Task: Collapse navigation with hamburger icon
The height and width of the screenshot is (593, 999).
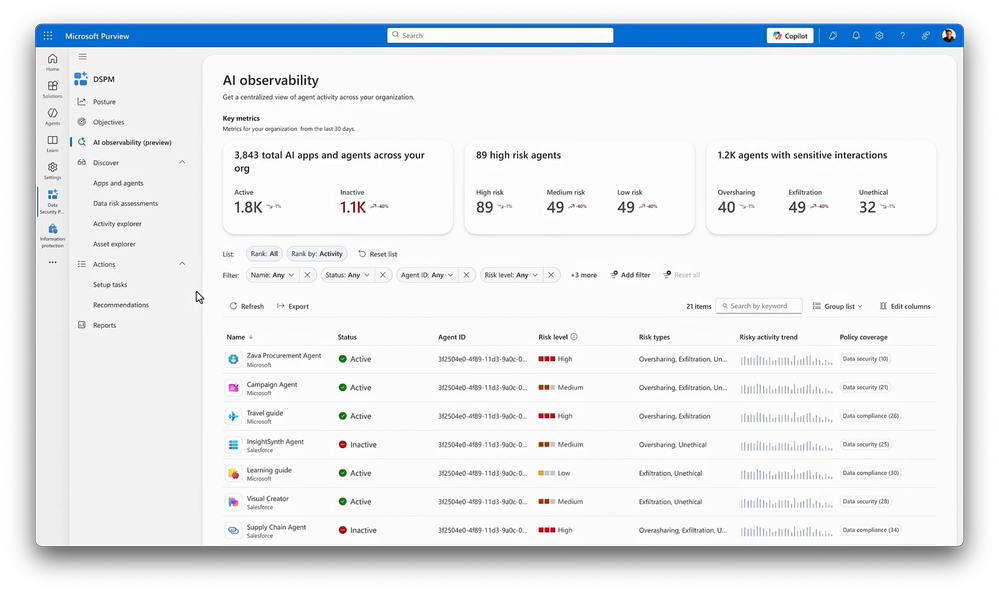Action: click(82, 57)
